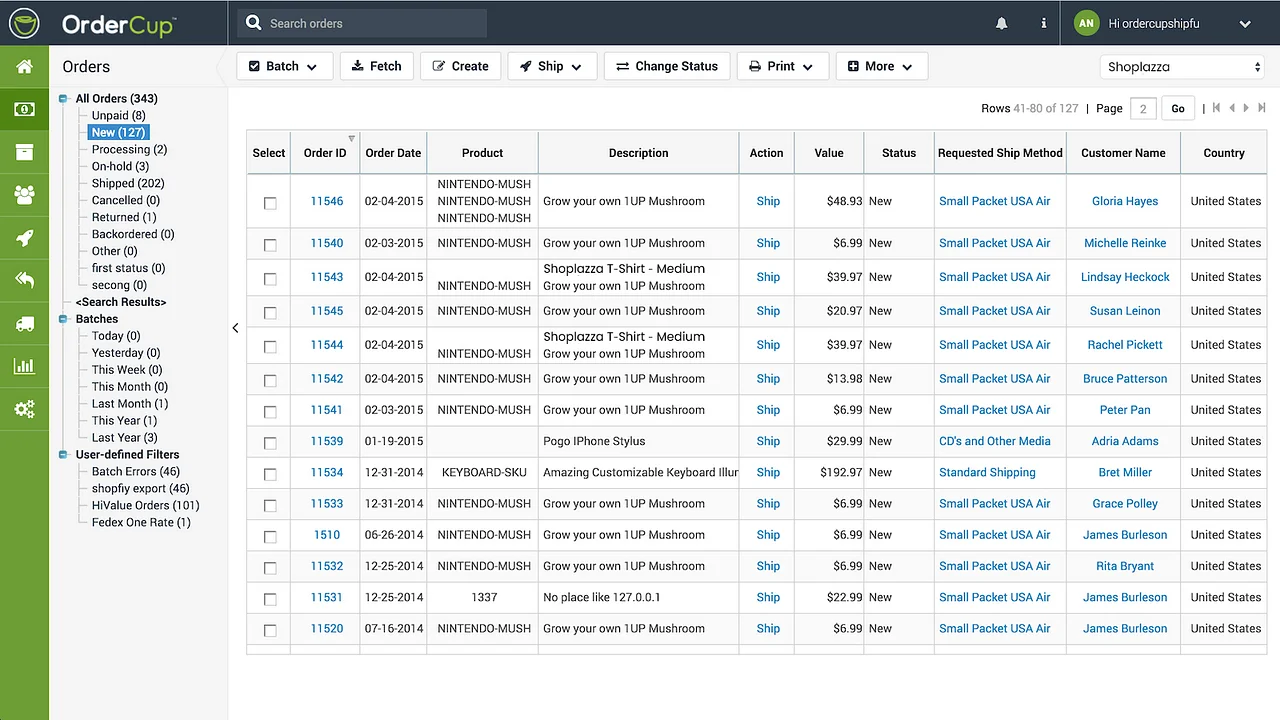The image size is (1280, 720).
Task: Select the checkbox for order 11546
Action: pos(269,202)
